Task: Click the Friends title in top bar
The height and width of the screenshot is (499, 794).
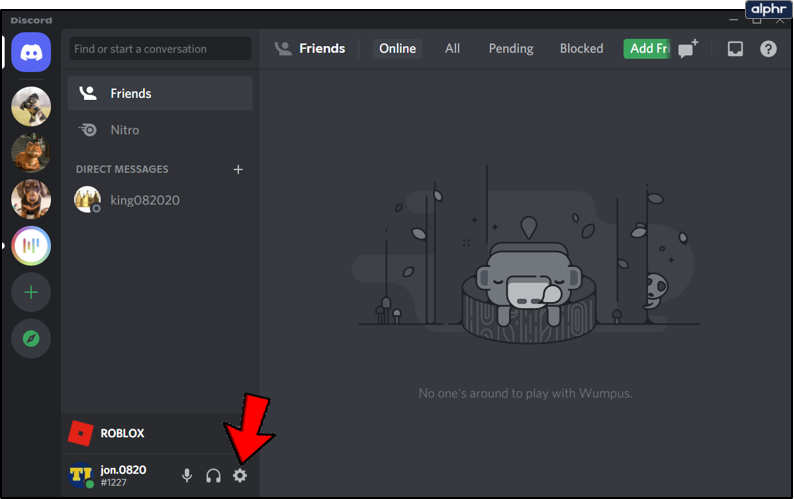Action: [x=322, y=49]
